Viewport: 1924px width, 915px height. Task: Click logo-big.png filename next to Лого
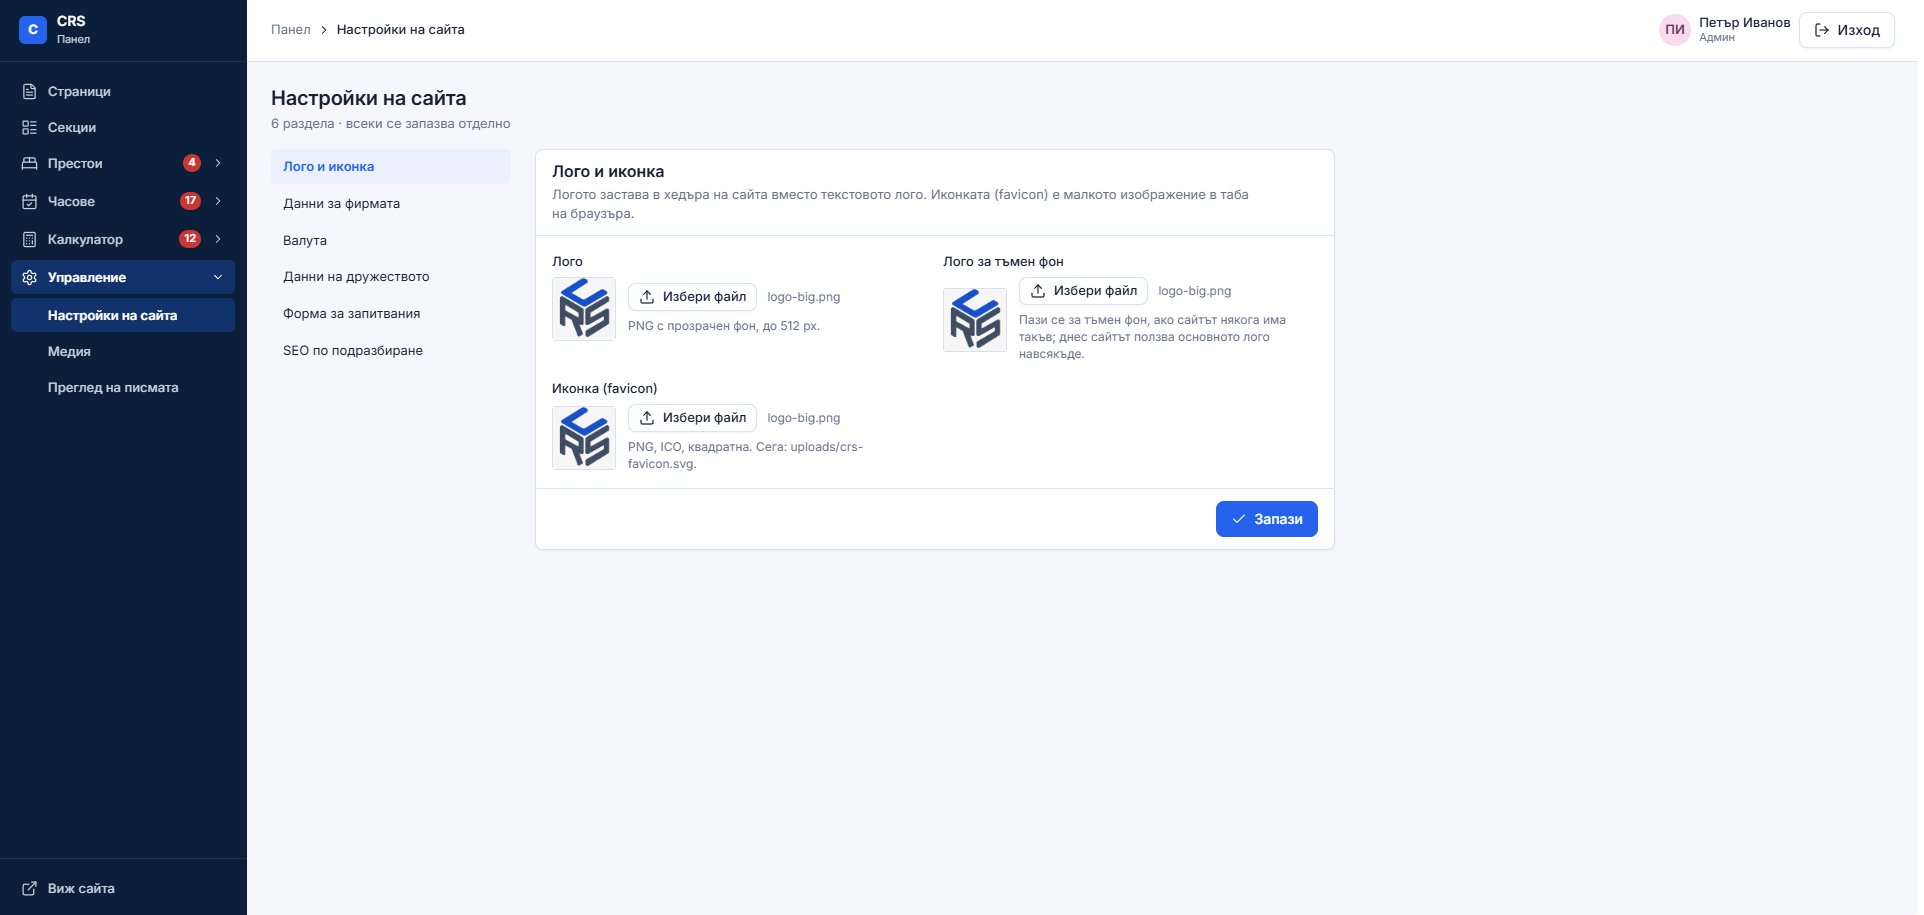click(x=804, y=297)
